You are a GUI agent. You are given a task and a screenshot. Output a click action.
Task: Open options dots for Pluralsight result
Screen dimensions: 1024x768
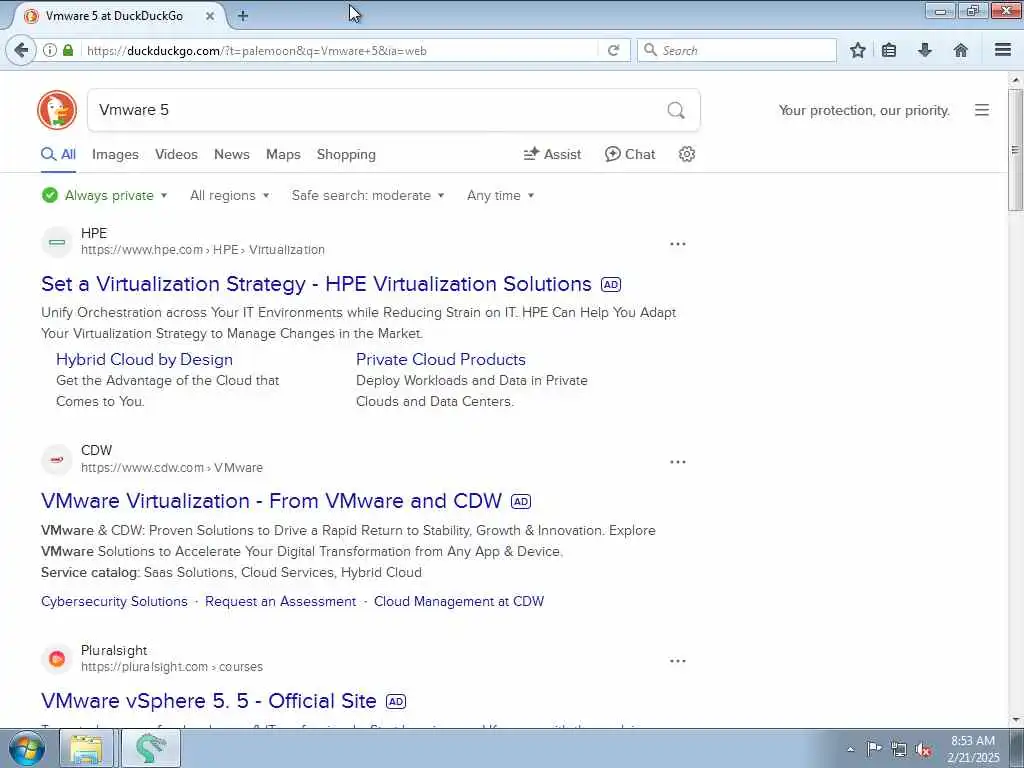(x=678, y=661)
